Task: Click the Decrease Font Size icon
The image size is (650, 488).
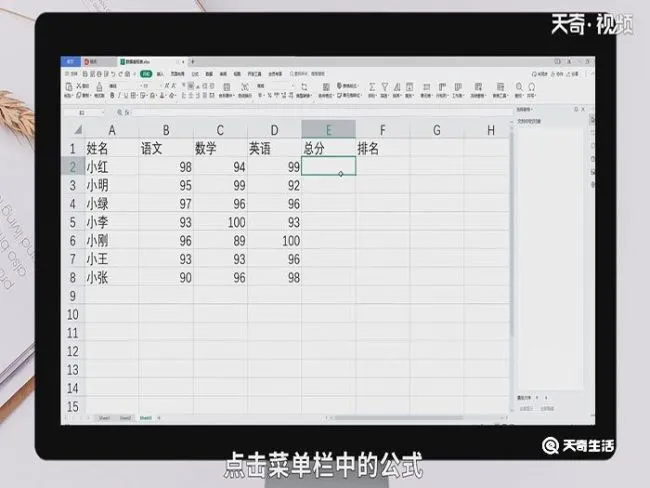Action: [174, 86]
